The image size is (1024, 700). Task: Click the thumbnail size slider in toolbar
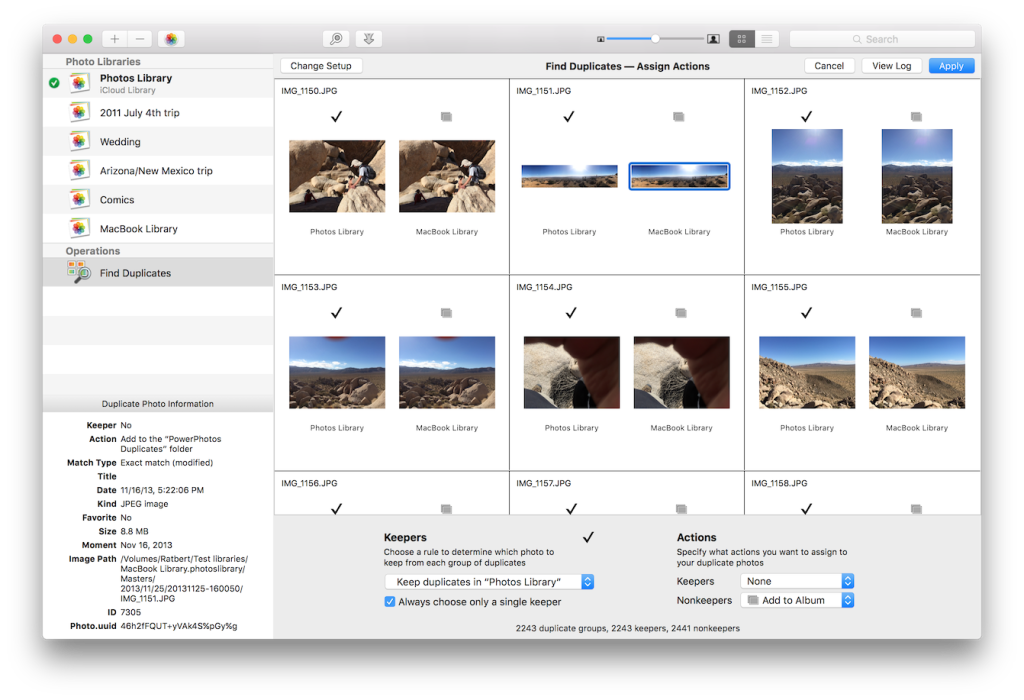pos(654,38)
